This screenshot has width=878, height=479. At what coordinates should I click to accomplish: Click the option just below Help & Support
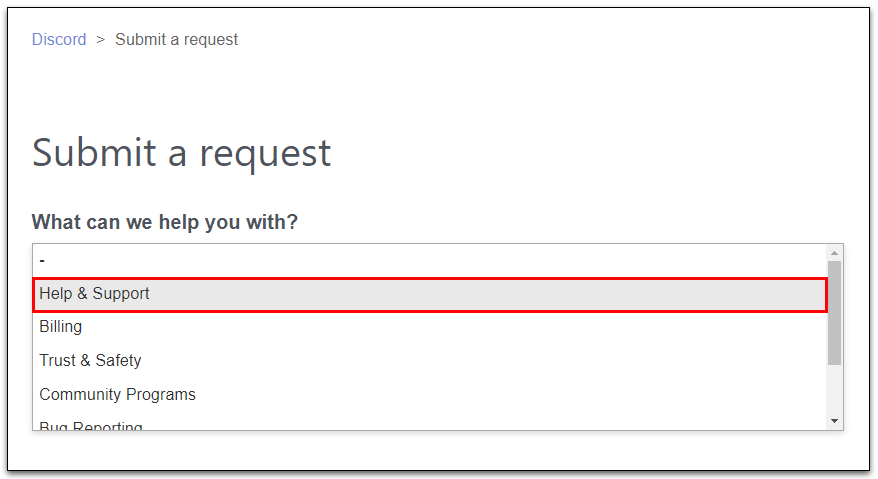point(61,327)
